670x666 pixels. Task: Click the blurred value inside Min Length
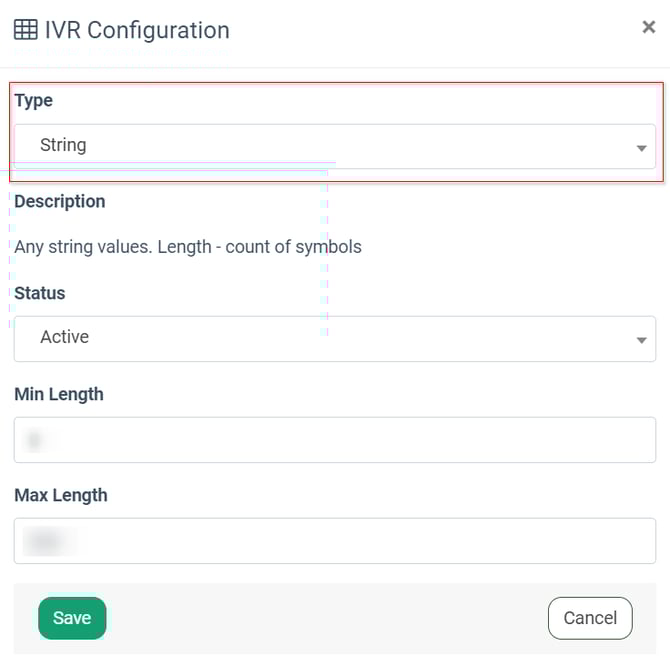tap(36, 440)
